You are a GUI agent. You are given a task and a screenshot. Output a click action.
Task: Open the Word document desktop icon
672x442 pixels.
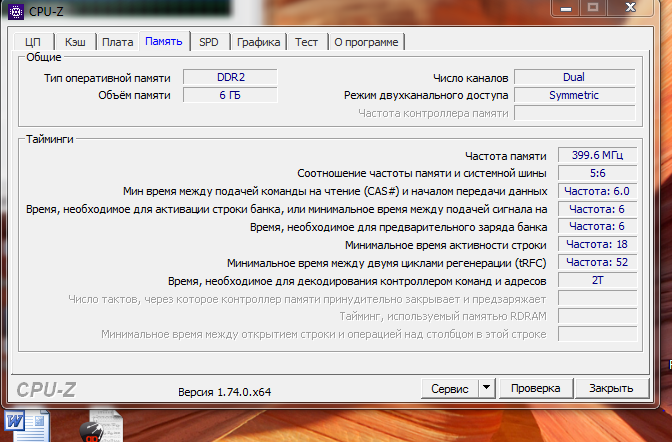click(x=27, y=426)
